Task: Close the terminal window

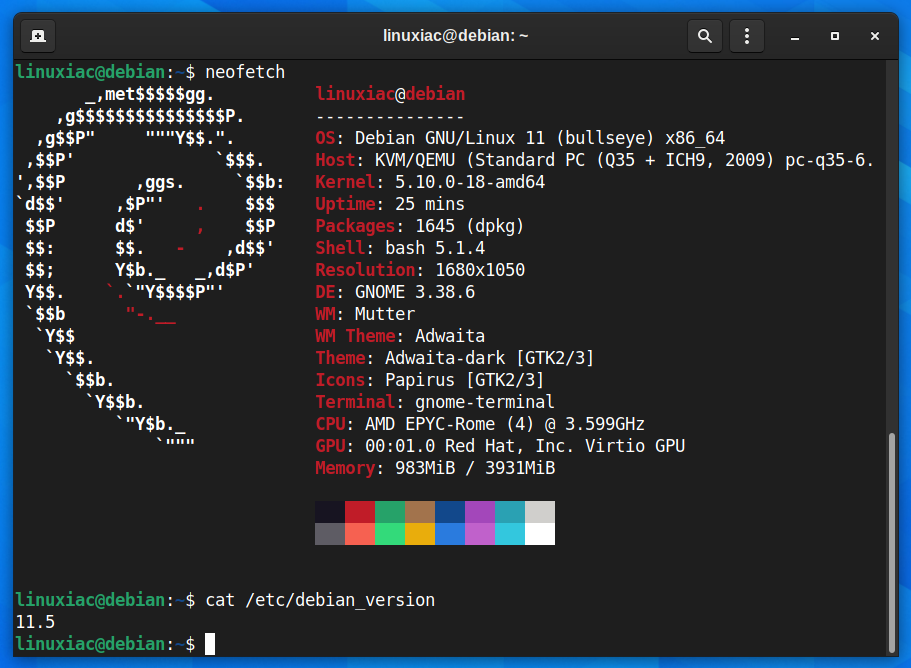Action: (x=874, y=36)
